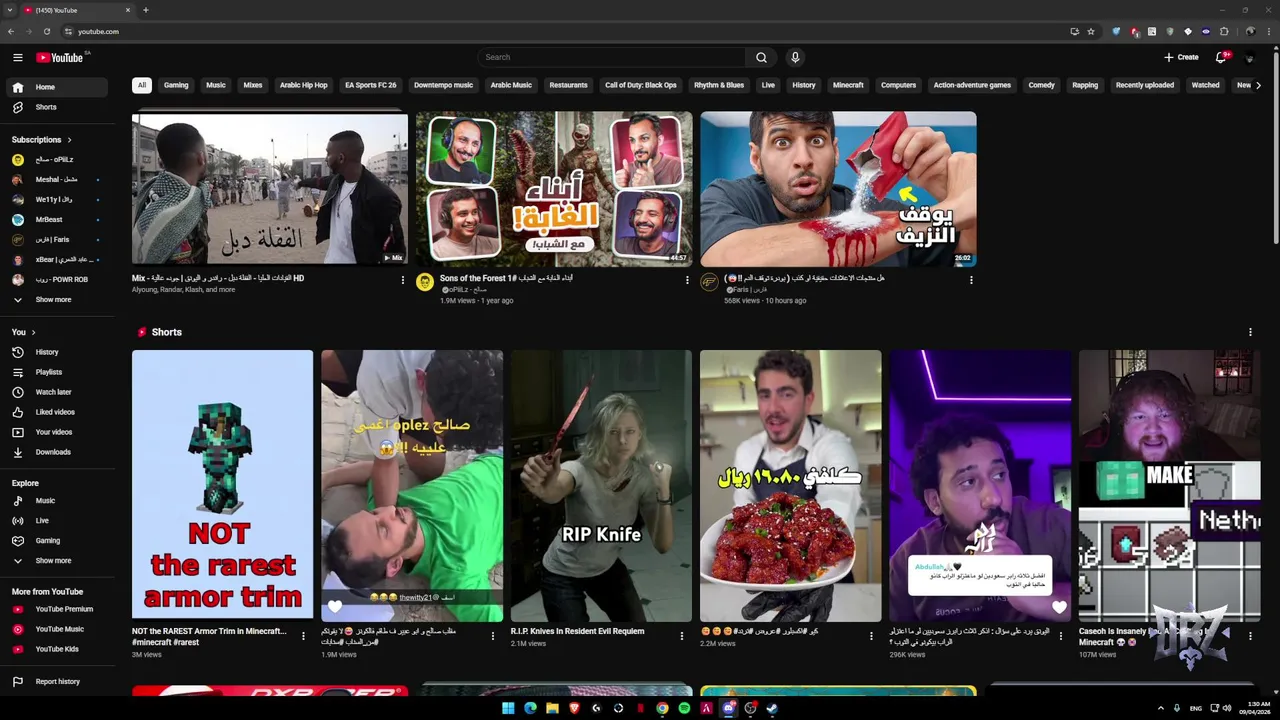Open Shorts in the sidebar
The width and height of the screenshot is (1280, 720).
pos(57,107)
